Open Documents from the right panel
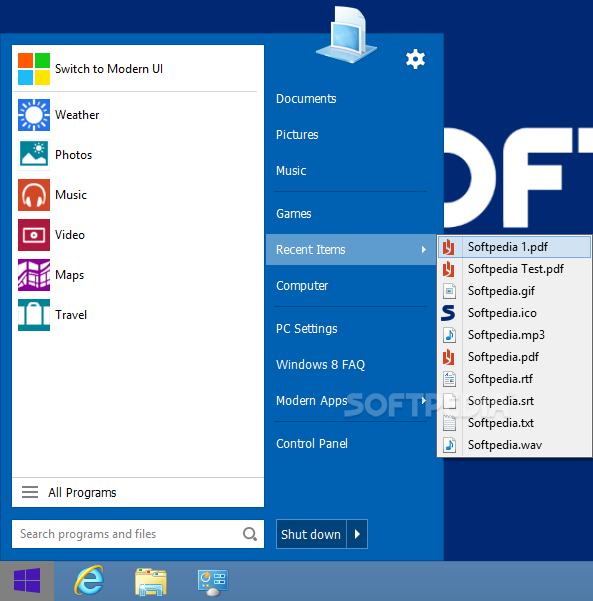593x601 pixels. pos(306,99)
